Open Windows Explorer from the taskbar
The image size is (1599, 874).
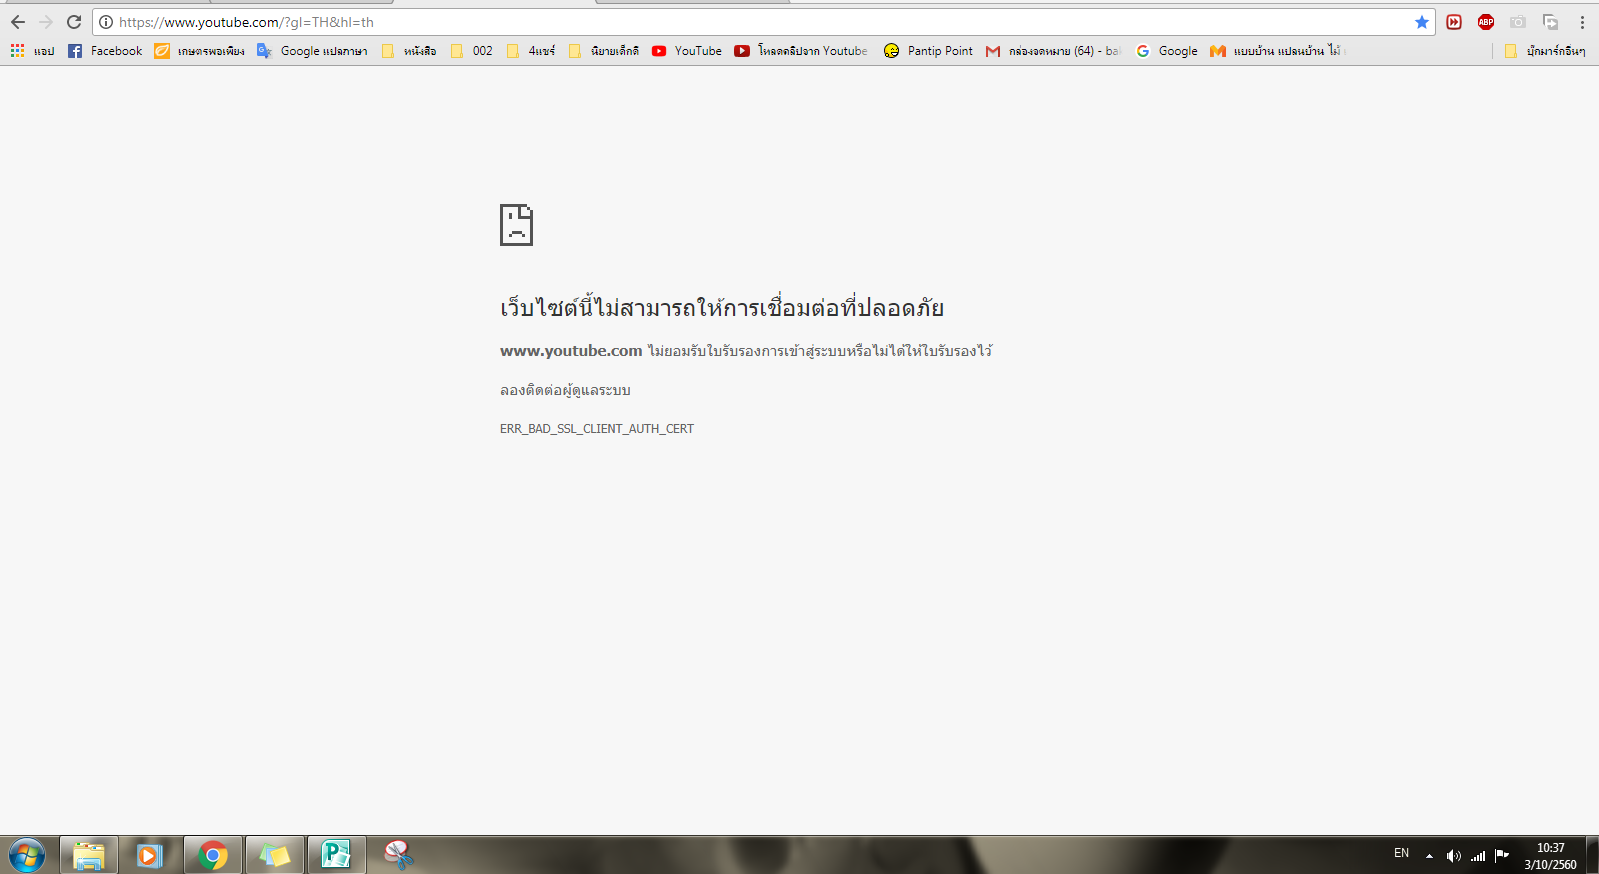click(89, 855)
